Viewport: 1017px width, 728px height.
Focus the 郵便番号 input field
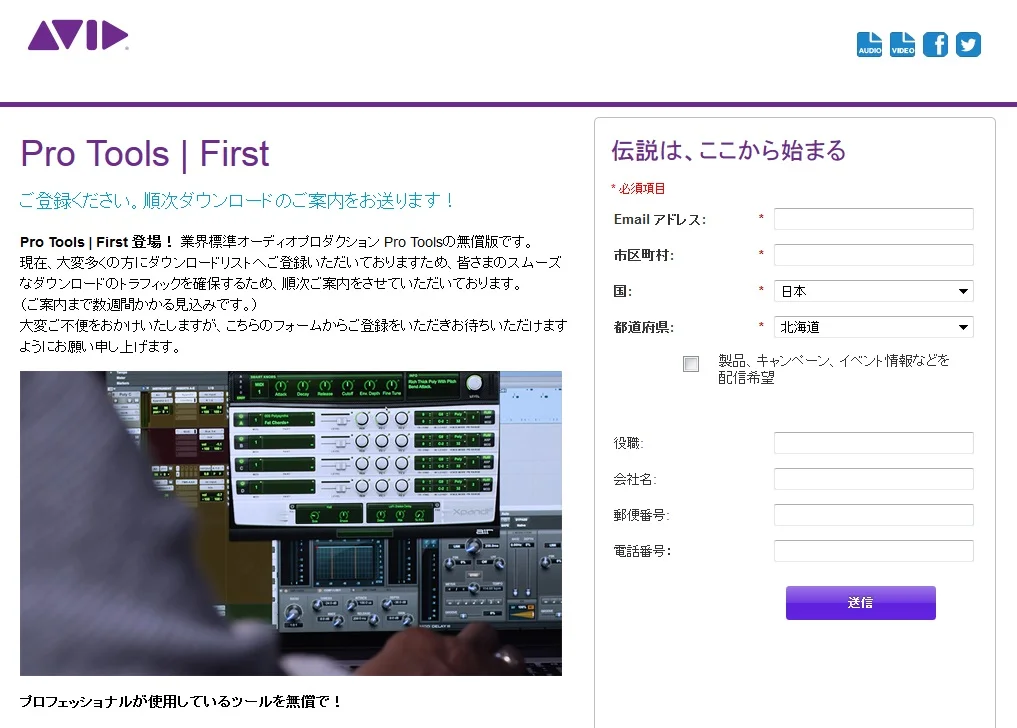tap(873, 515)
